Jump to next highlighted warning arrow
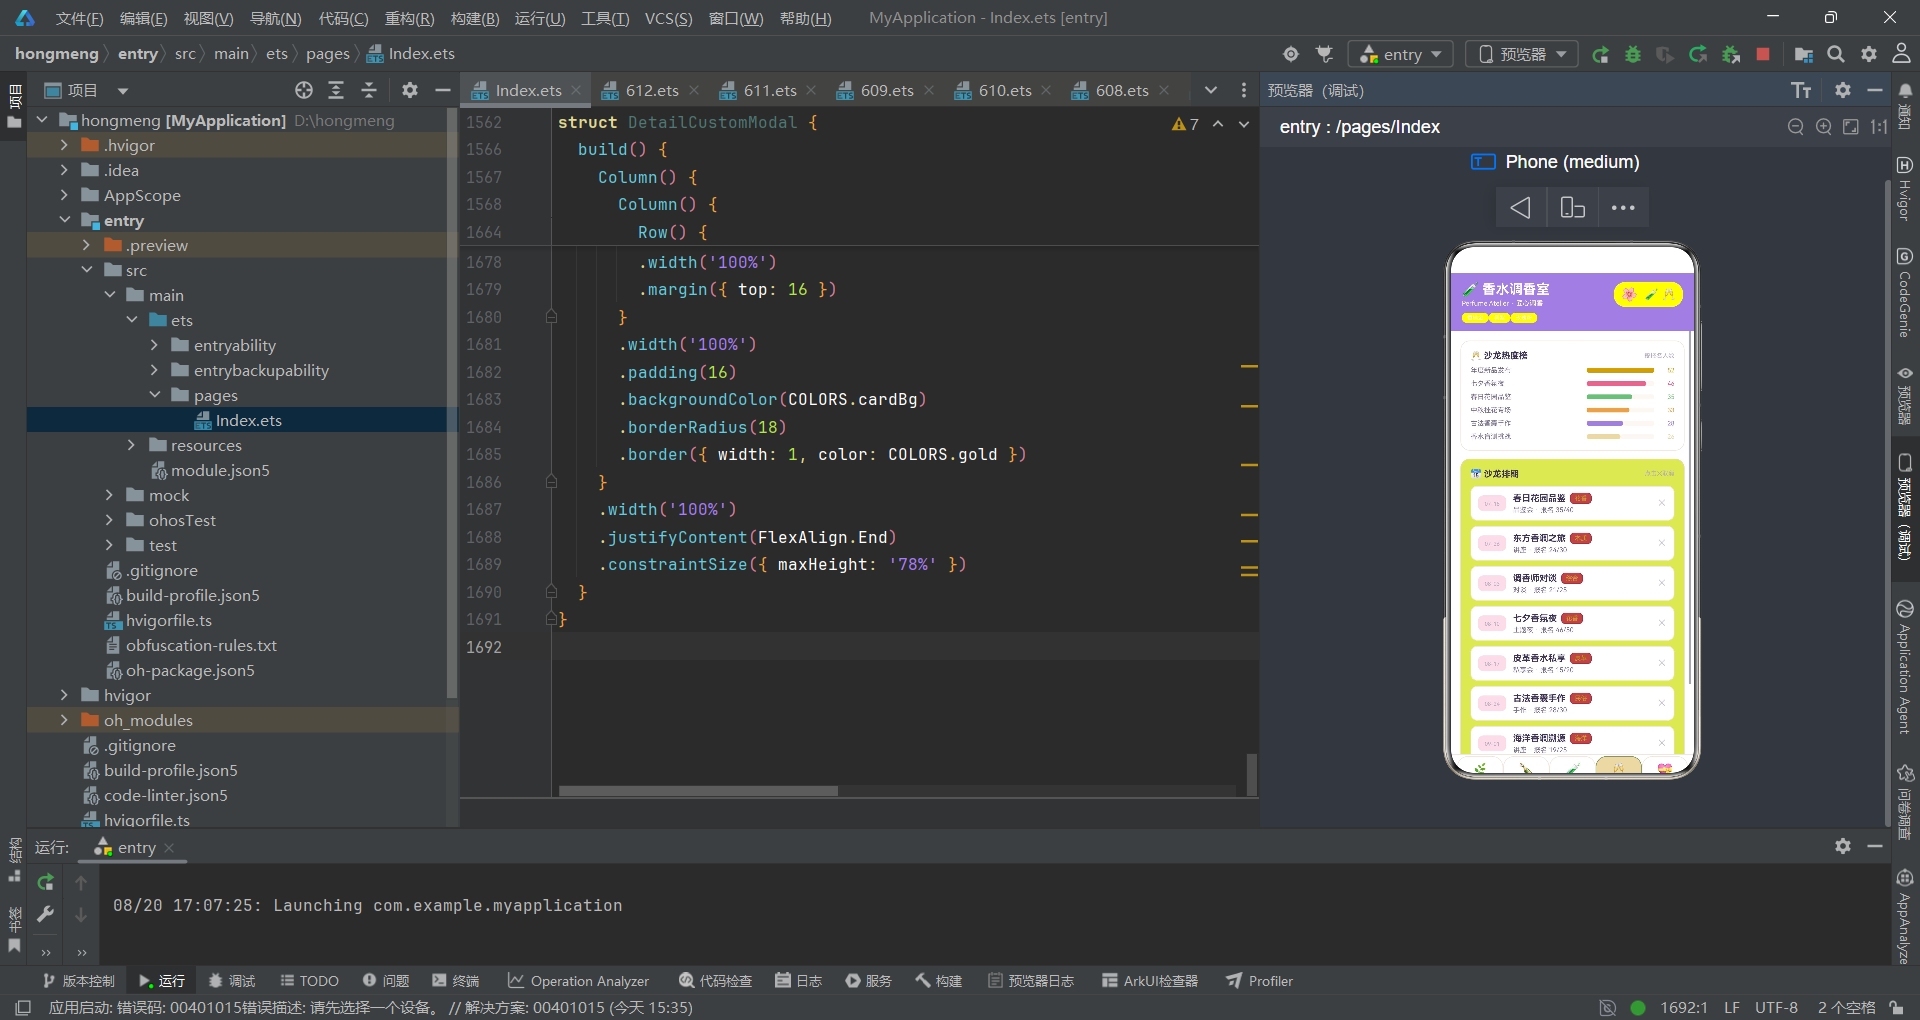Screen dimensions: 1920x1020 pos(1244,124)
